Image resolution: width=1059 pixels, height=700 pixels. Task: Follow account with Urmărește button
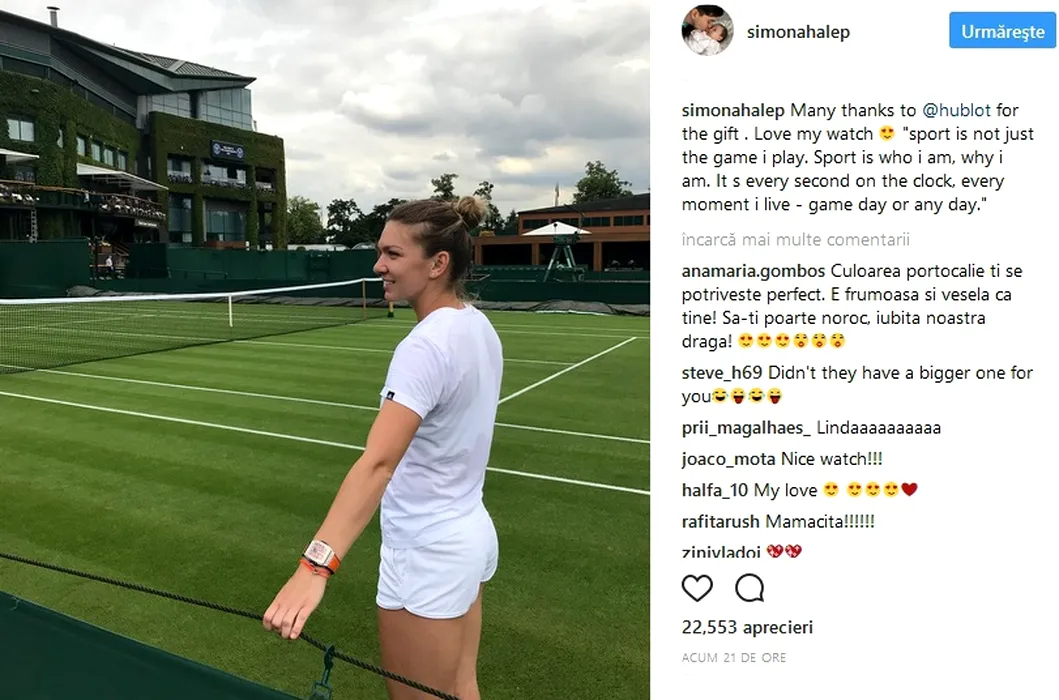click(1002, 31)
